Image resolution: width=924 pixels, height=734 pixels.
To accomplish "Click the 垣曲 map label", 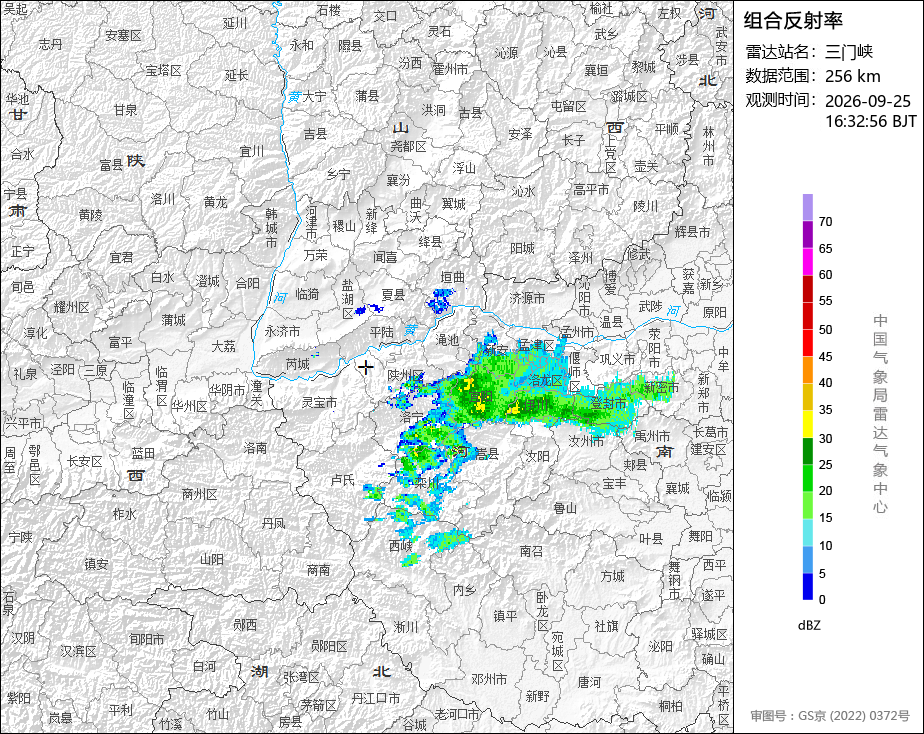I will click(453, 277).
